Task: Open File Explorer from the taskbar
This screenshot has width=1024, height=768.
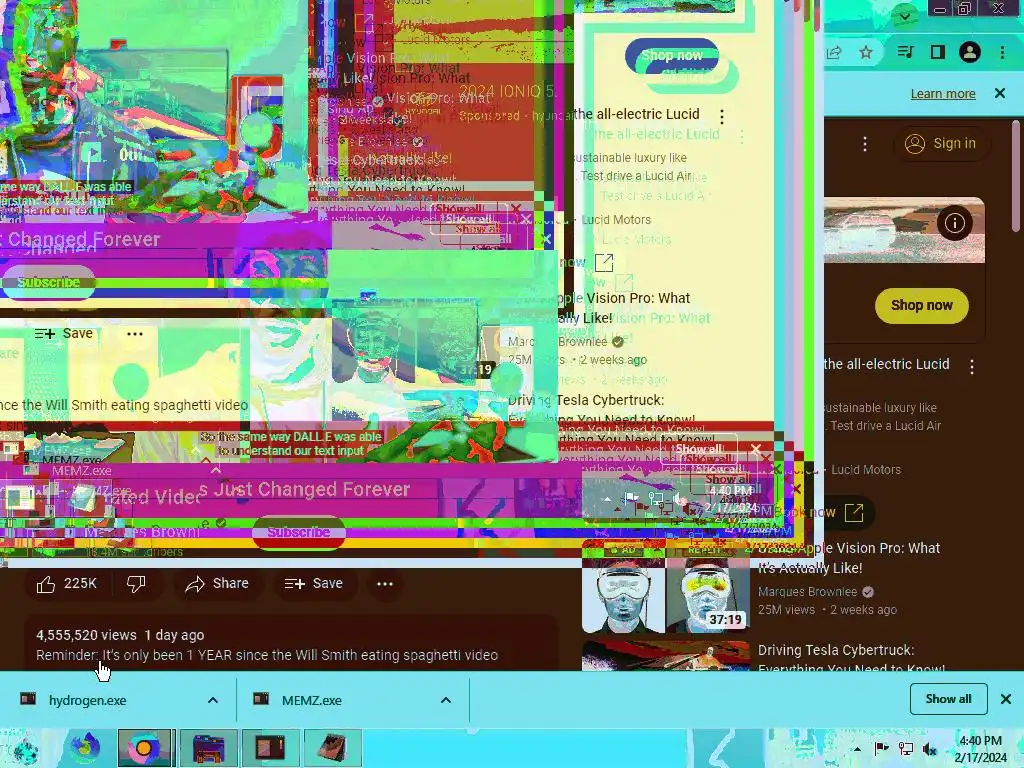Action: coord(208,748)
